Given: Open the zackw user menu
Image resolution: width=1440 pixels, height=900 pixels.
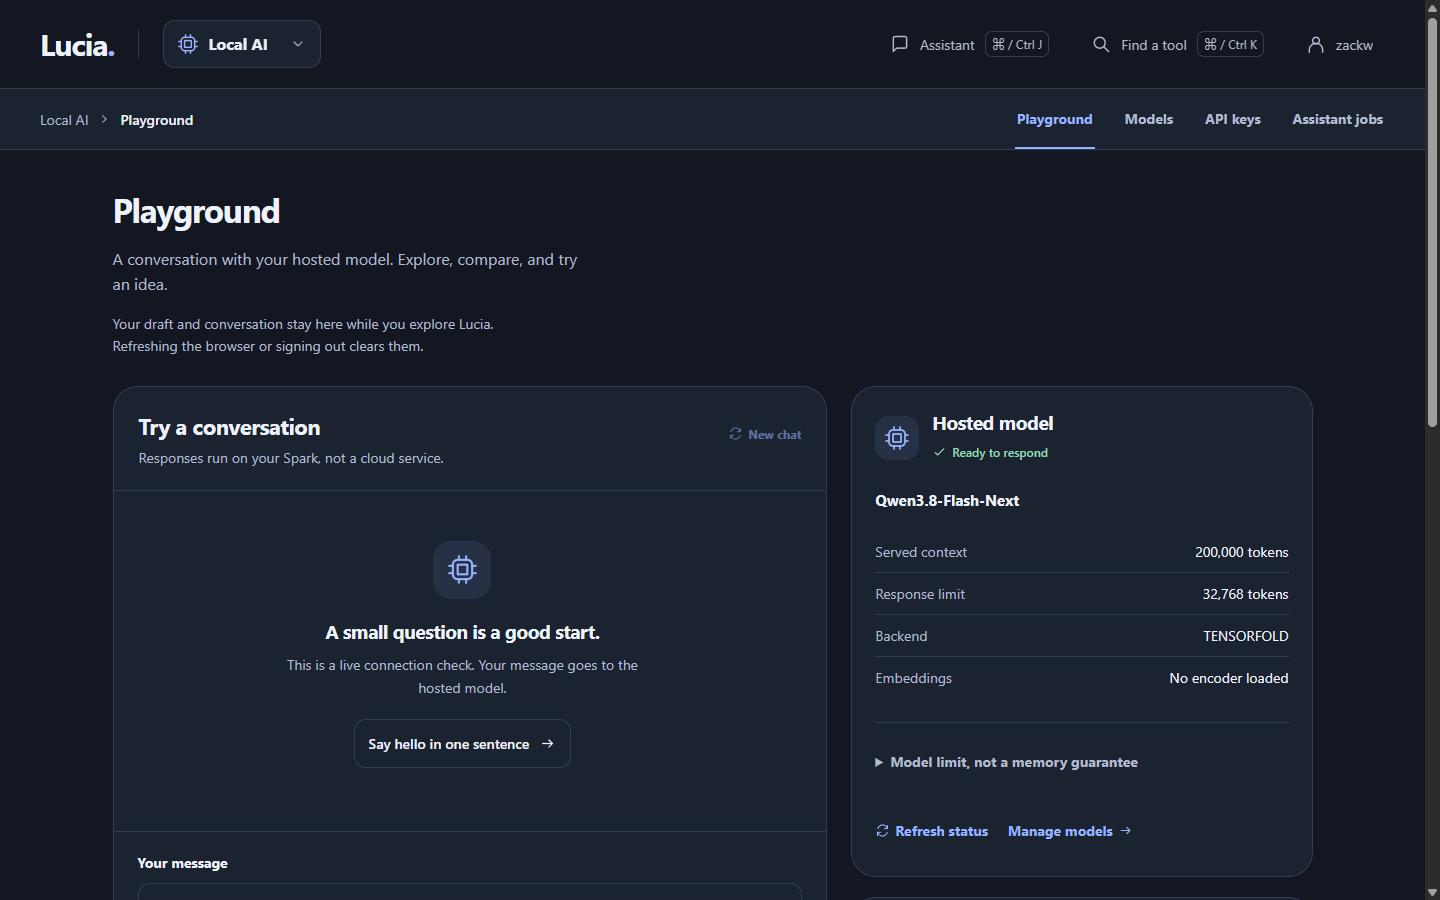Looking at the screenshot, I should [1340, 45].
